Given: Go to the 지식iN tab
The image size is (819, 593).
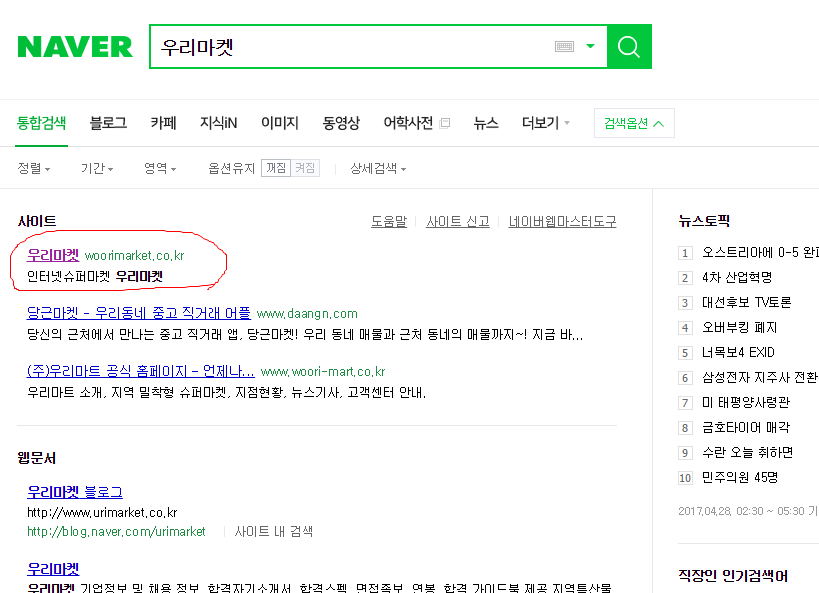Looking at the screenshot, I should (x=218, y=123).
